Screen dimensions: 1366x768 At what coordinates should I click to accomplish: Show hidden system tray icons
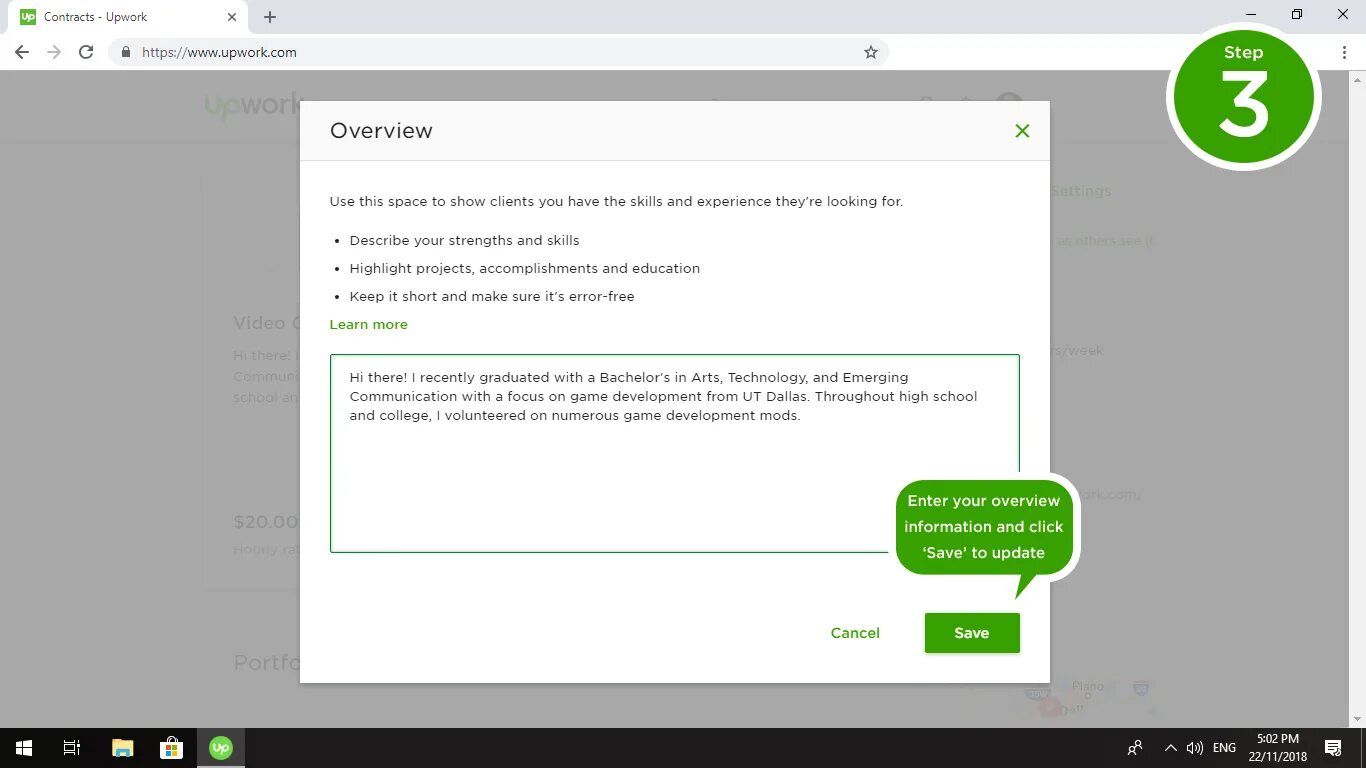pyautogui.click(x=1170, y=748)
